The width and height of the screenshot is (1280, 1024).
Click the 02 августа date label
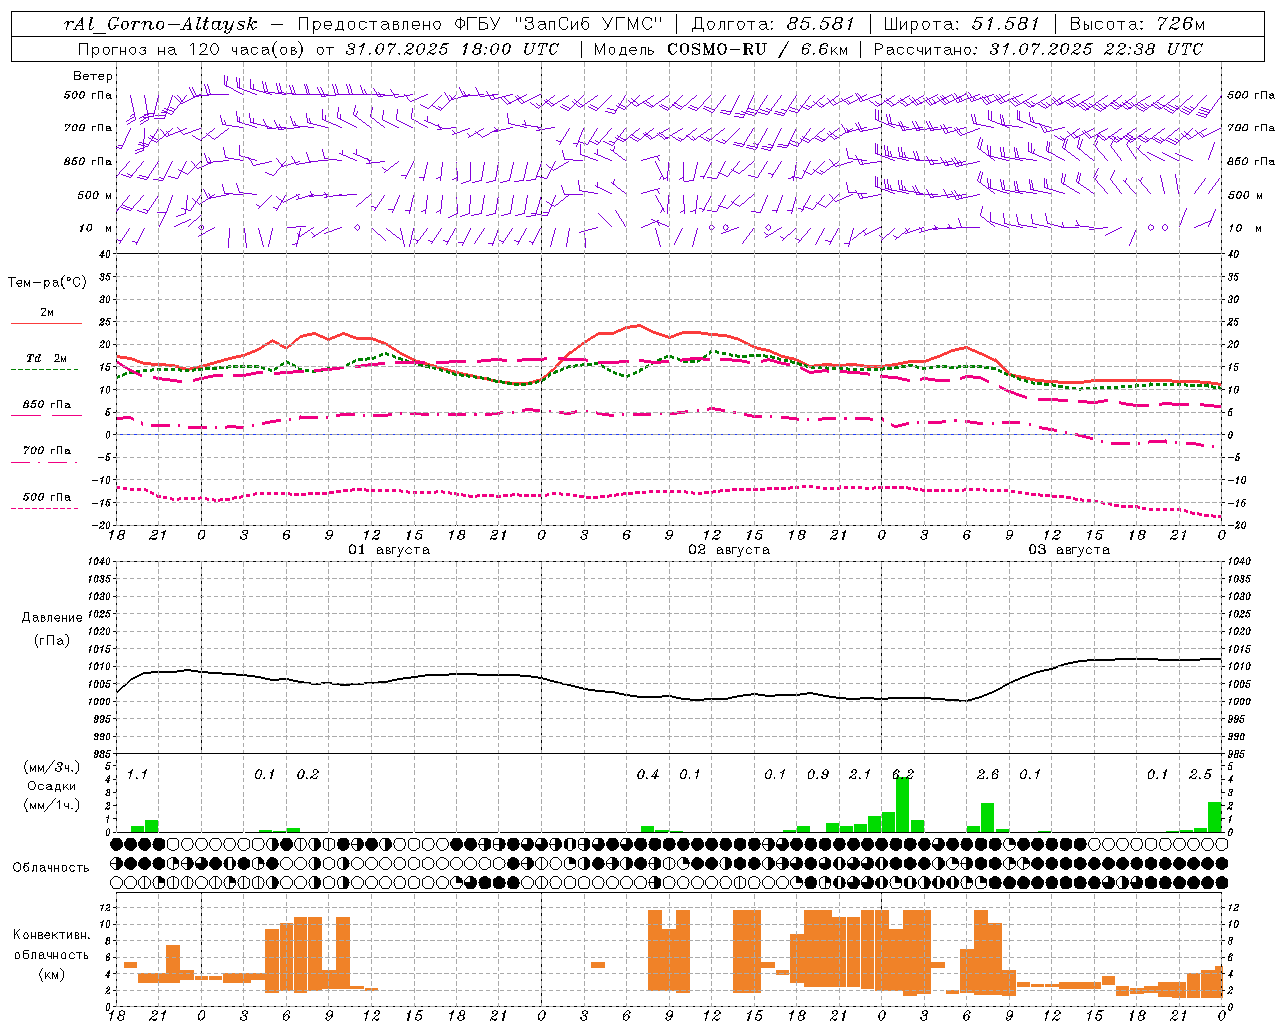click(x=729, y=550)
